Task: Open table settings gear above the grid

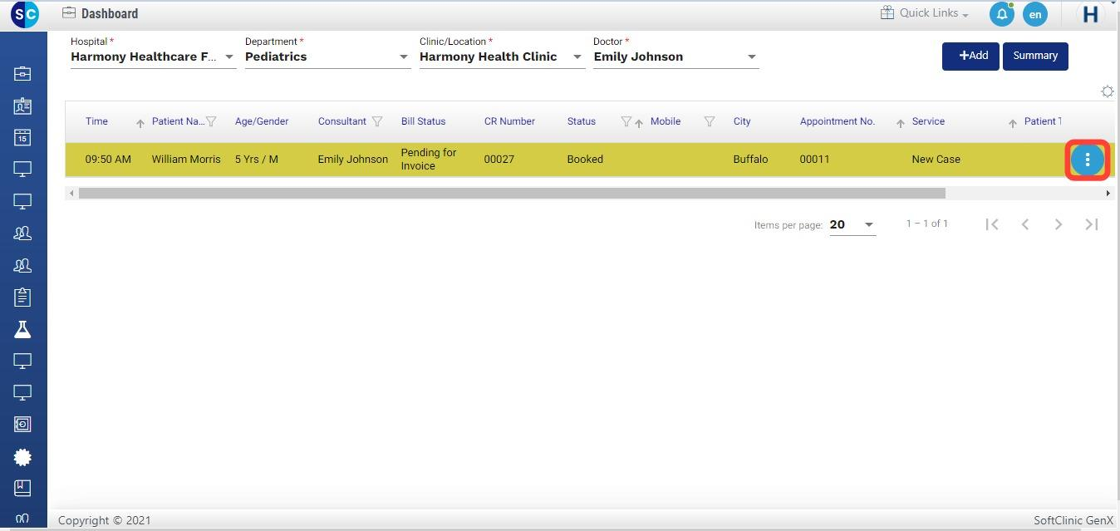Action: [x=1107, y=91]
